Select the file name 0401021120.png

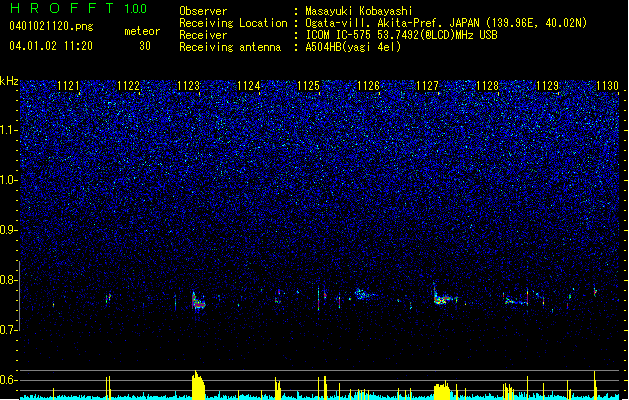tap(51, 26)
